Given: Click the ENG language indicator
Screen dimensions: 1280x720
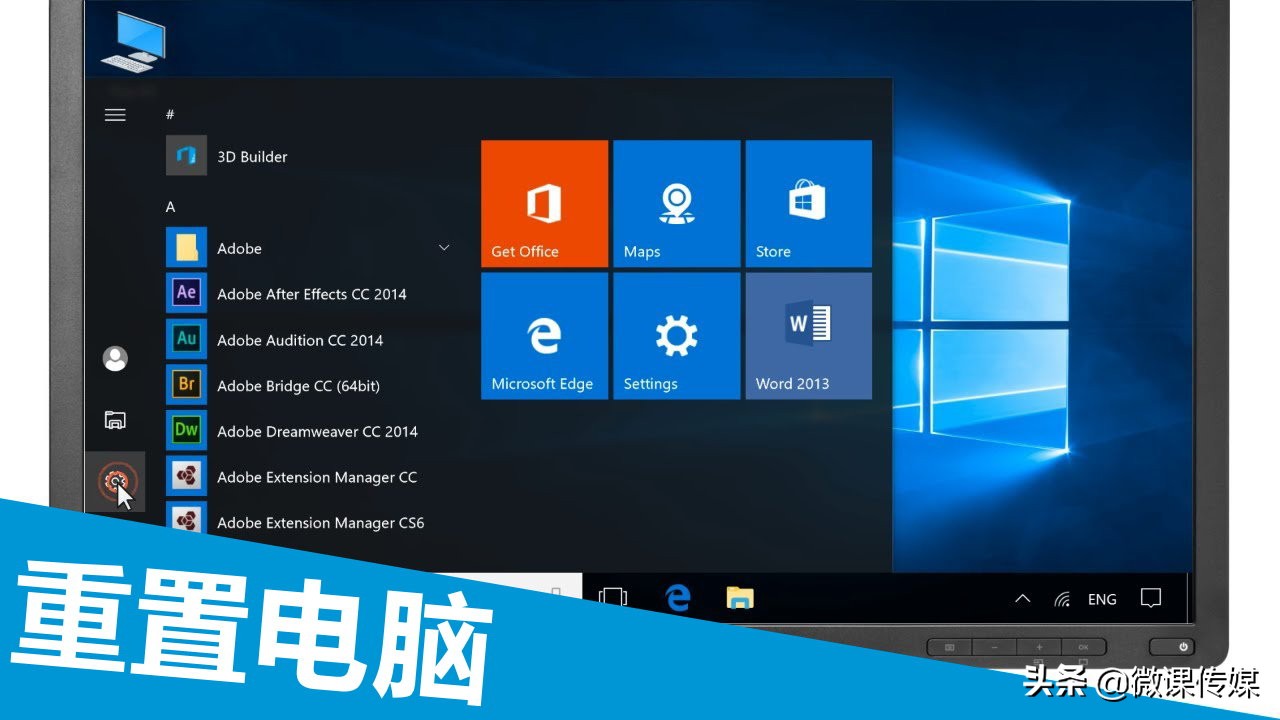Looking at the screenshot, I should point(1102,599).
